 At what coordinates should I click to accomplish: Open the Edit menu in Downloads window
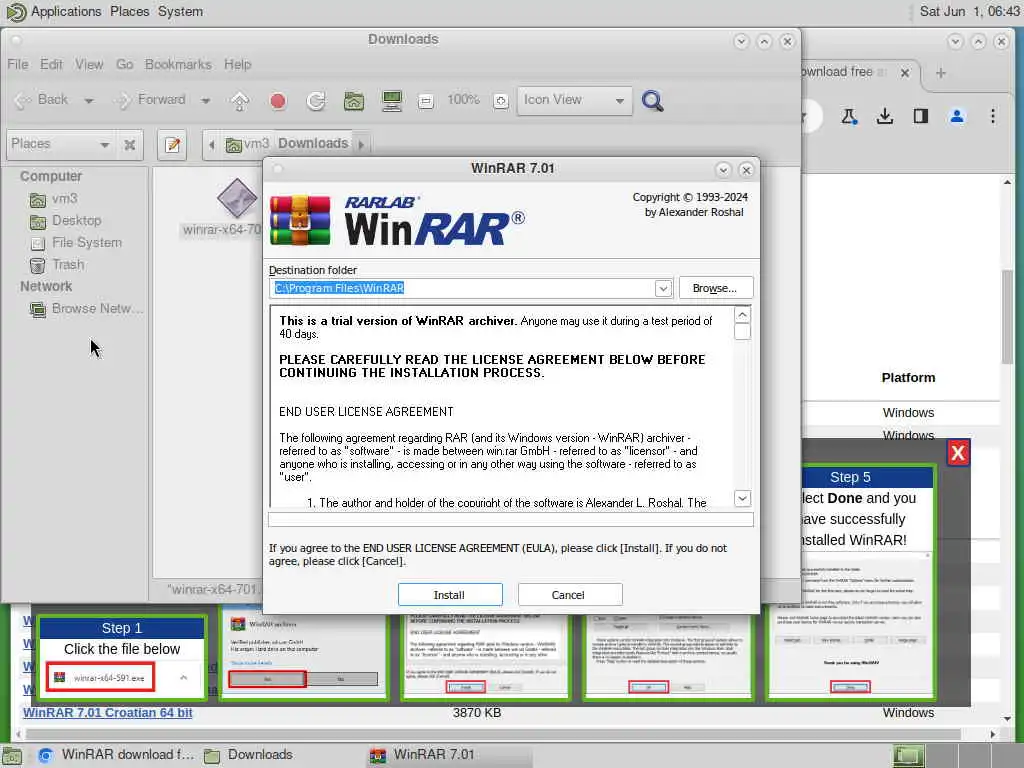(51, 64)
